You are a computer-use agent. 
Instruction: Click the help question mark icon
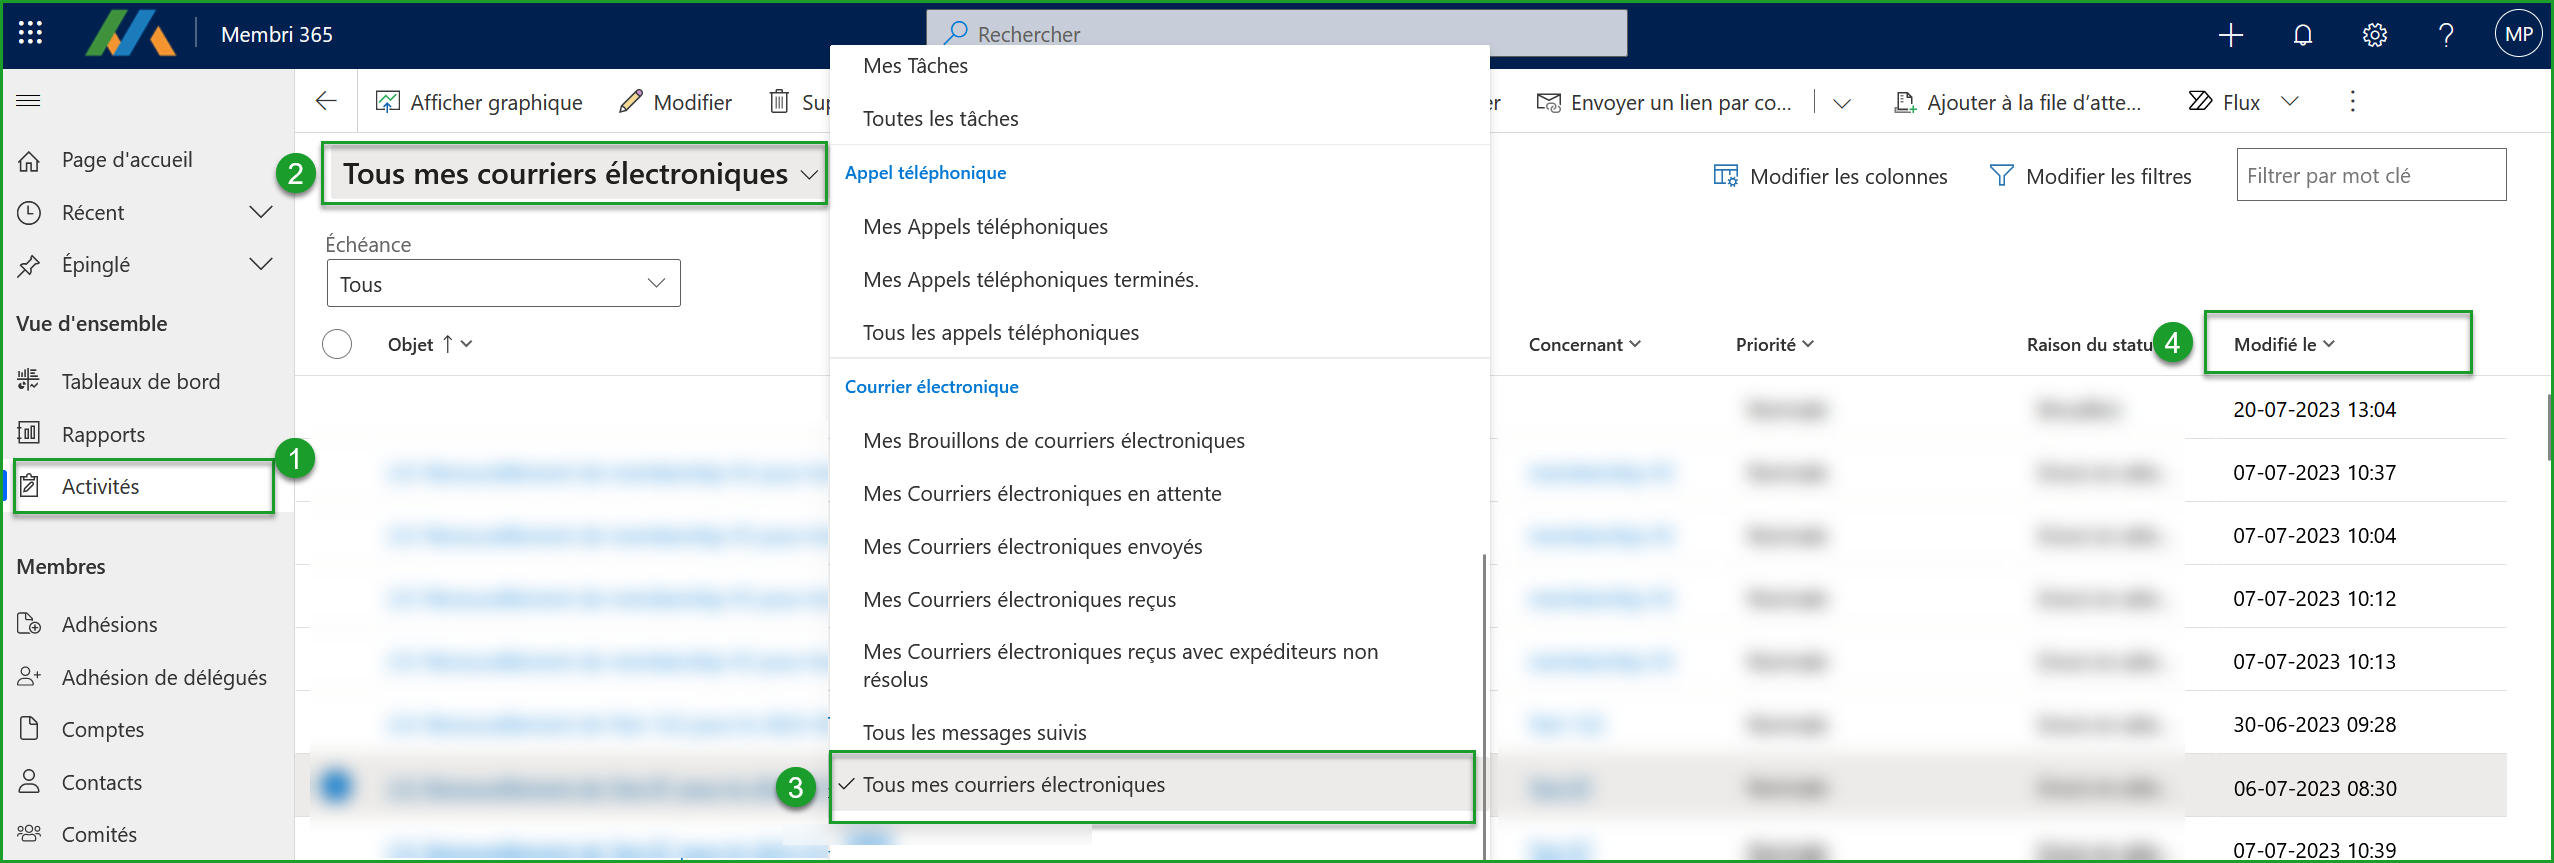(x=2445, y=36)
